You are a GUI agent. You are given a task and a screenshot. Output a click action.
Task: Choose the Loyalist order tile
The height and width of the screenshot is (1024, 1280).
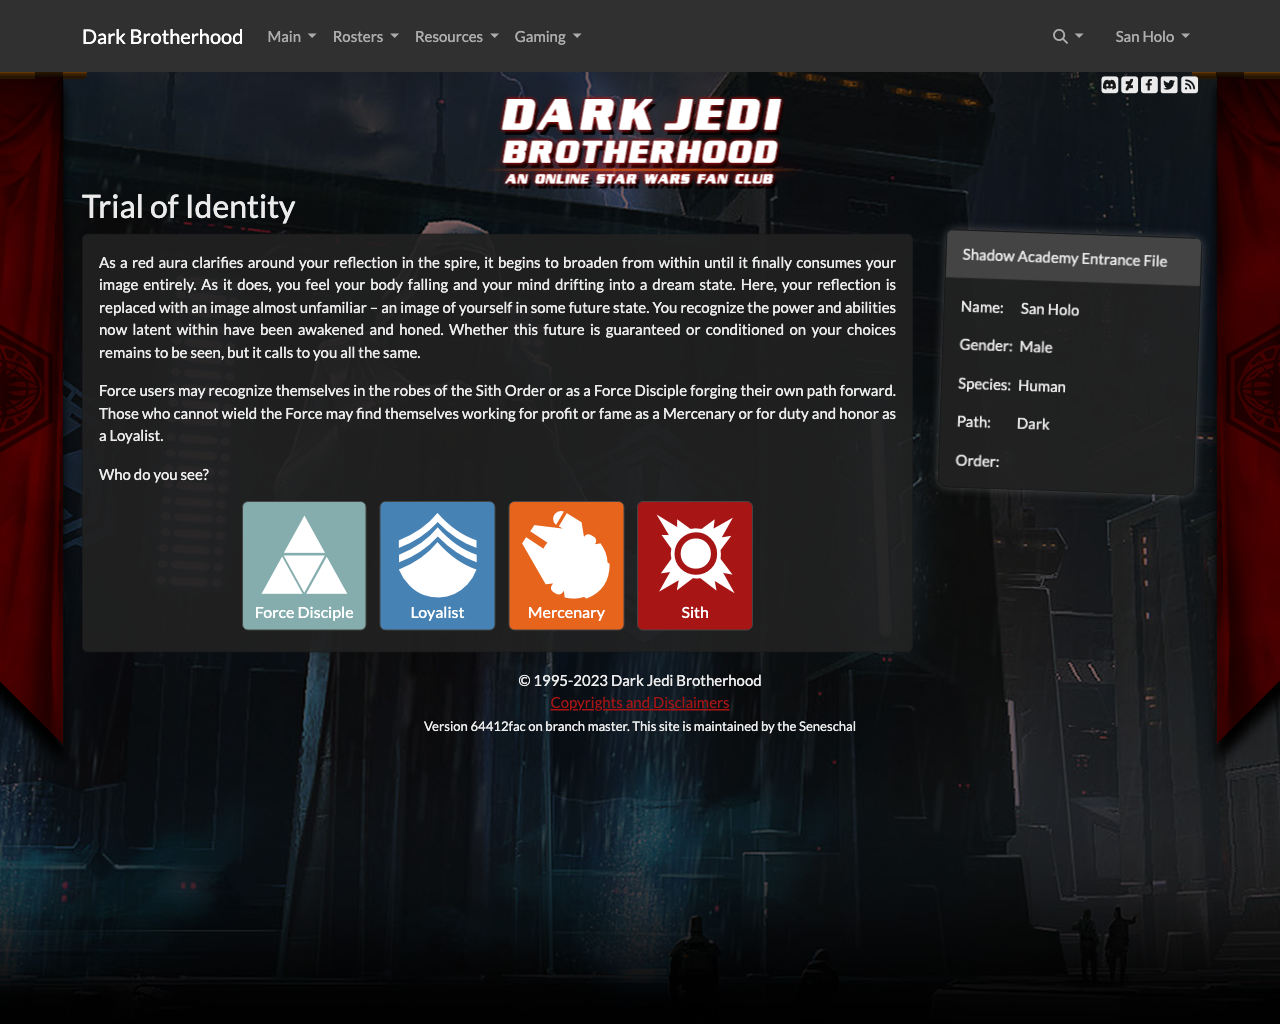click(x=437, y=566)
